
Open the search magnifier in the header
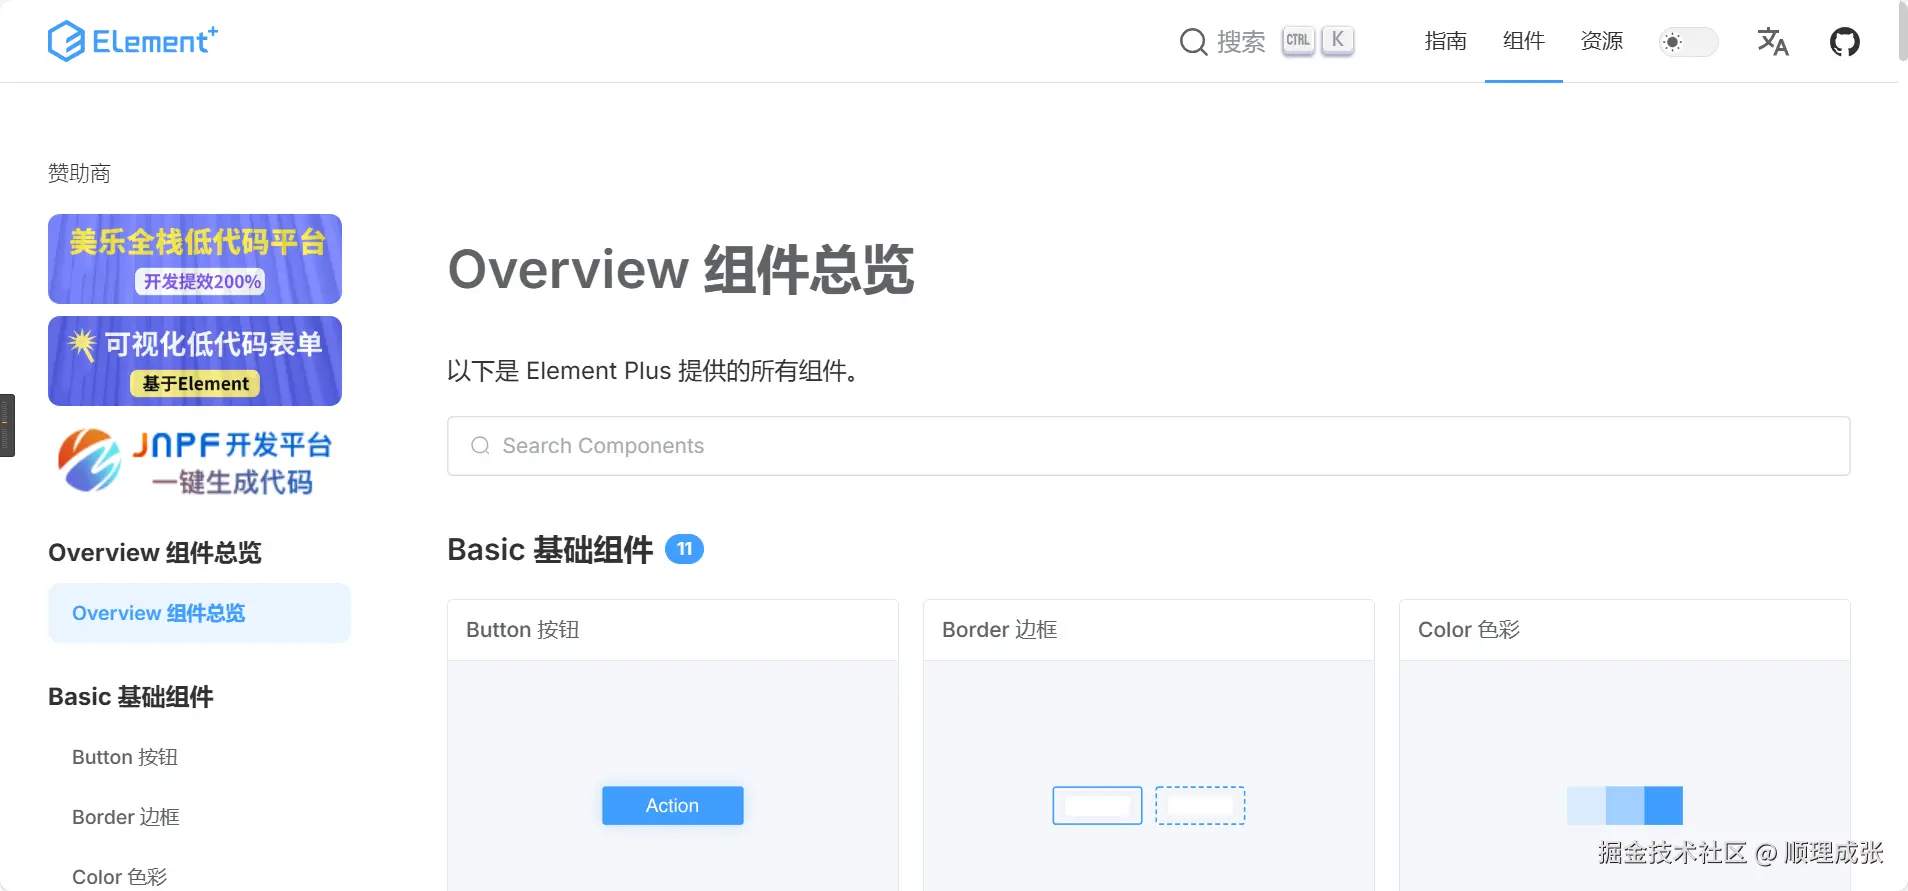point(1193,42)
